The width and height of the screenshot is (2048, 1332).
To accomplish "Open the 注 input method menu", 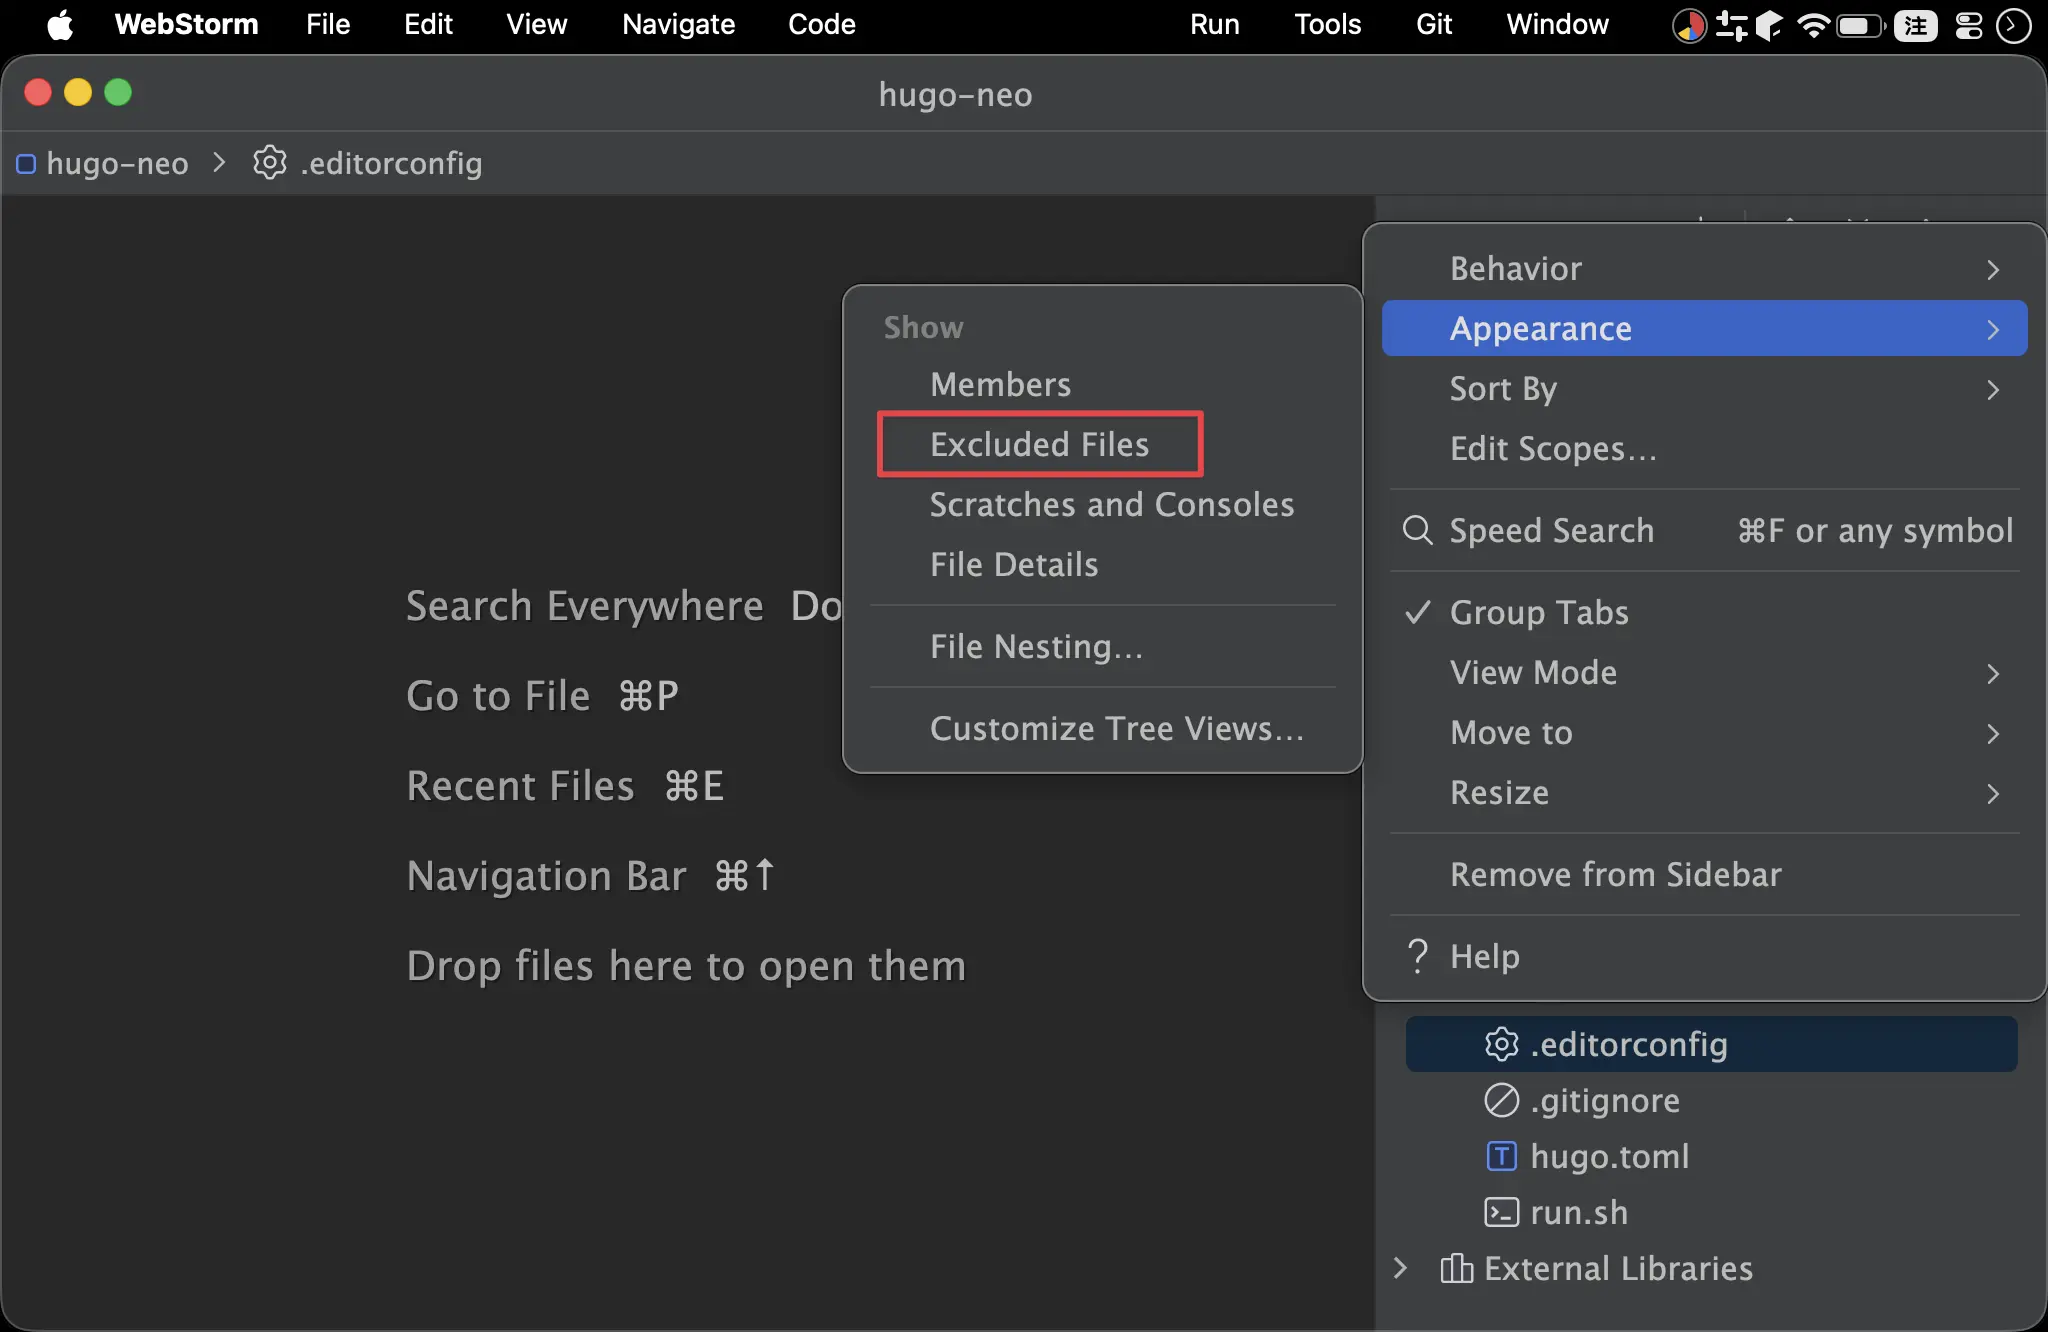I will click(1915, 25).
